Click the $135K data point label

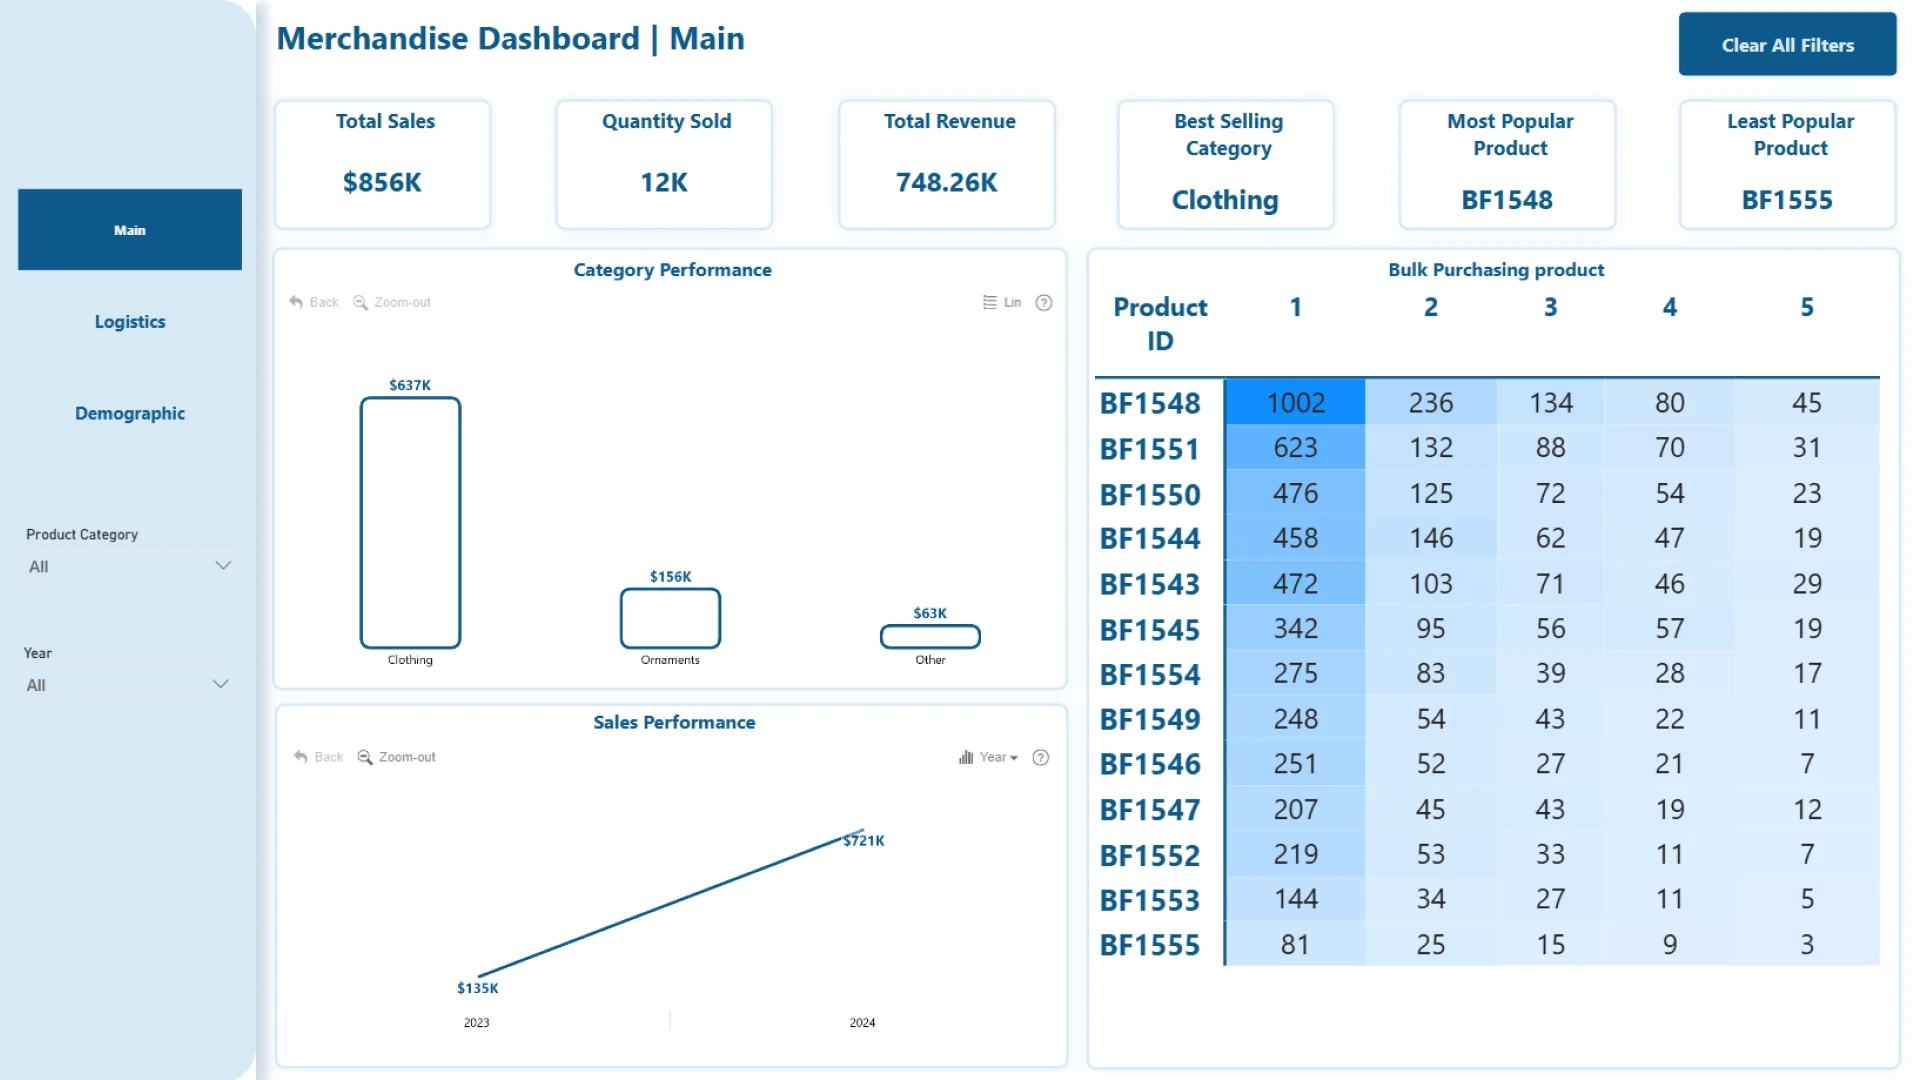(x=478, y=988)
